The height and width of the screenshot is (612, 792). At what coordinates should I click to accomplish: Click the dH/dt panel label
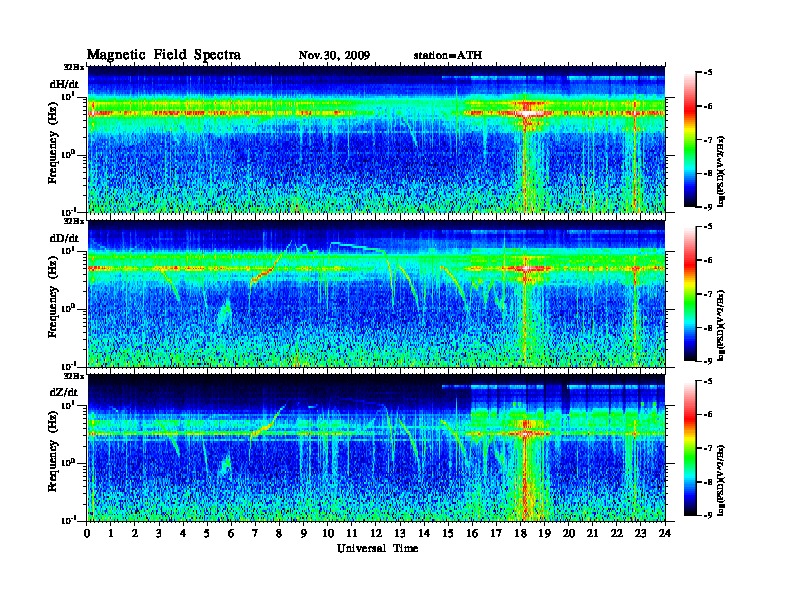(x=64, y=84)
